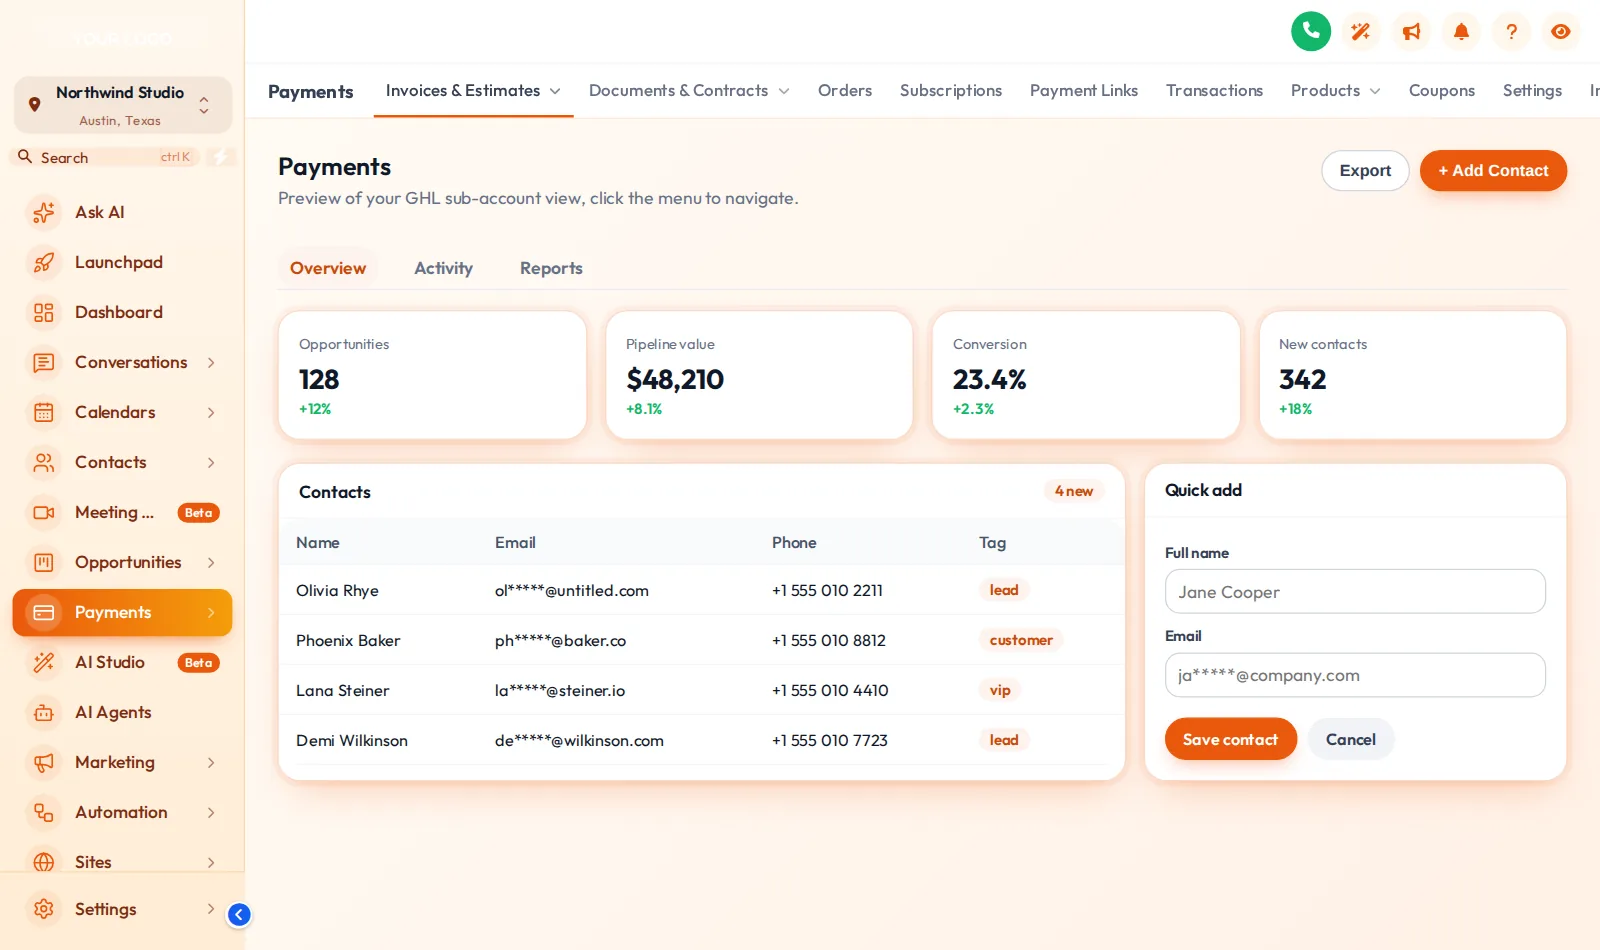The height and width of the screenshot is (950, 1600).
Task: Open the magic wand AI tools icon
Action: click(1361, 32)
